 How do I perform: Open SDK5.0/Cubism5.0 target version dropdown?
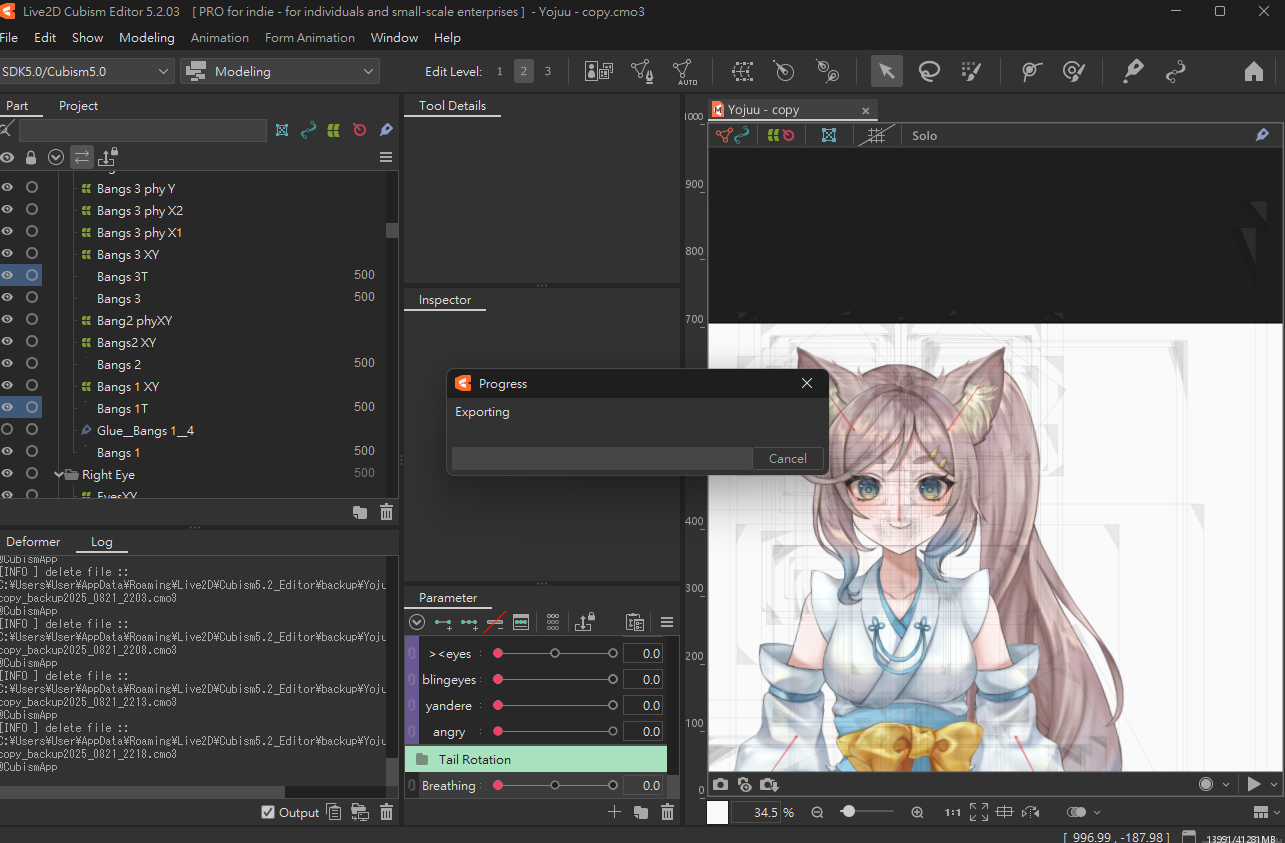tap(87, 71)
